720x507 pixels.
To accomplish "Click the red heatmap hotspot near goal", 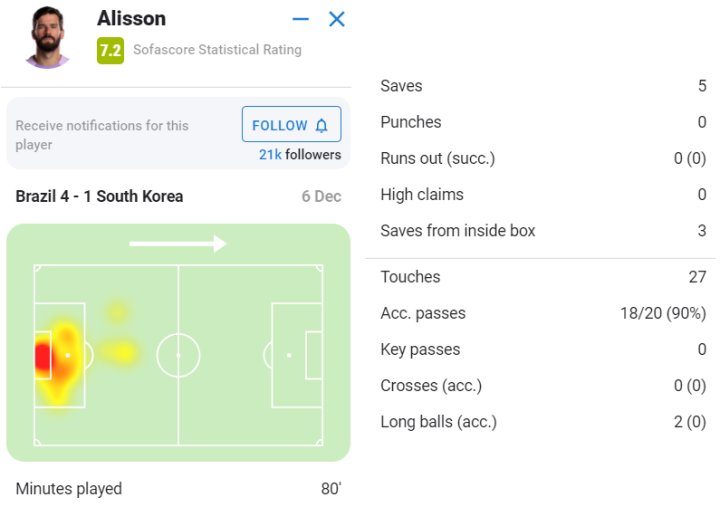I will point(43,357).
